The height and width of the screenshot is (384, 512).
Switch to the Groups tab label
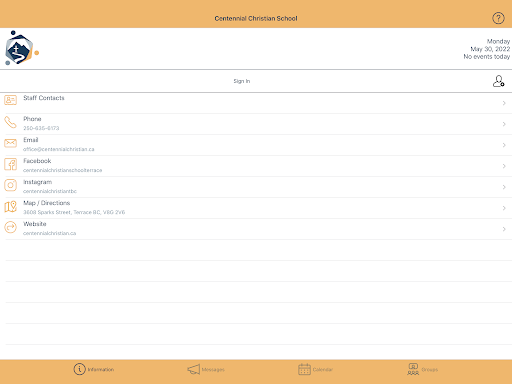tap(430, 370)
